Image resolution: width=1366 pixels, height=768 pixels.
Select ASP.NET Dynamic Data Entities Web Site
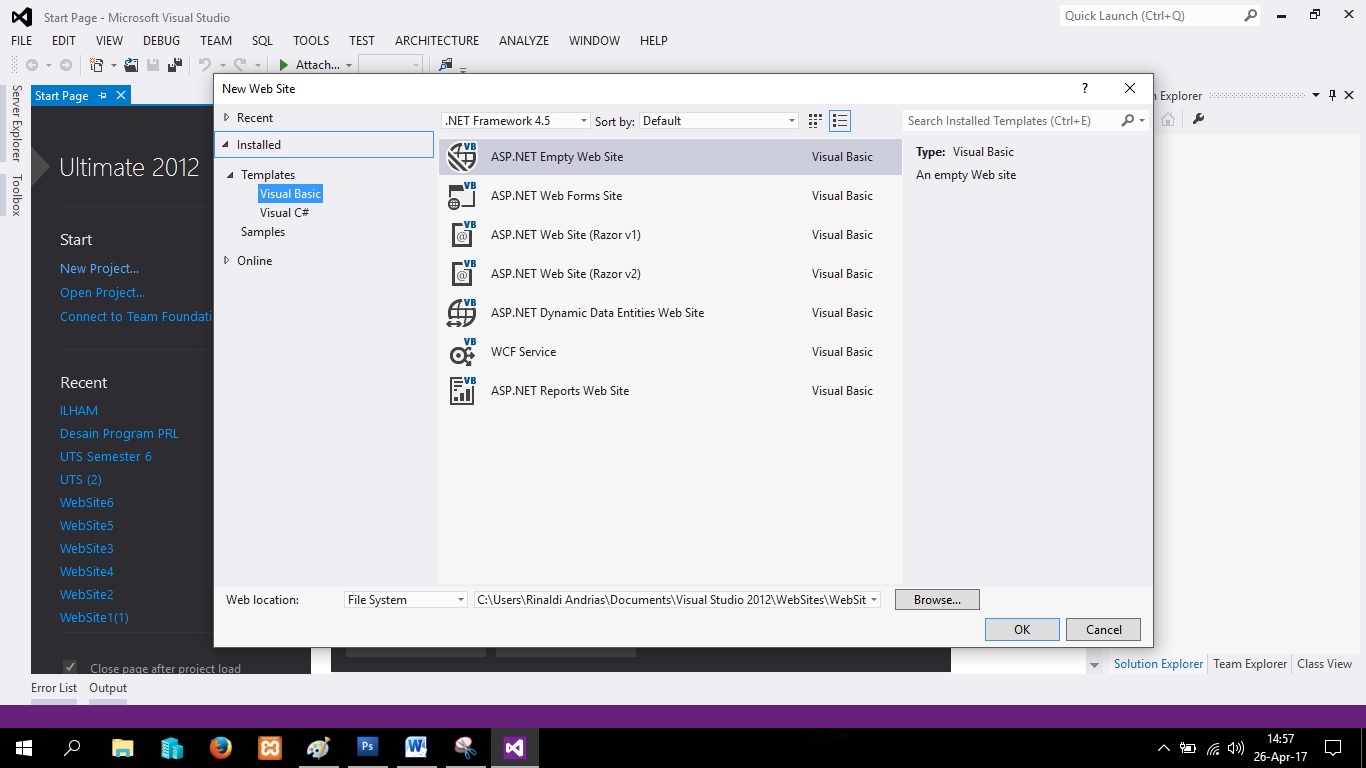tap(670, 313)
